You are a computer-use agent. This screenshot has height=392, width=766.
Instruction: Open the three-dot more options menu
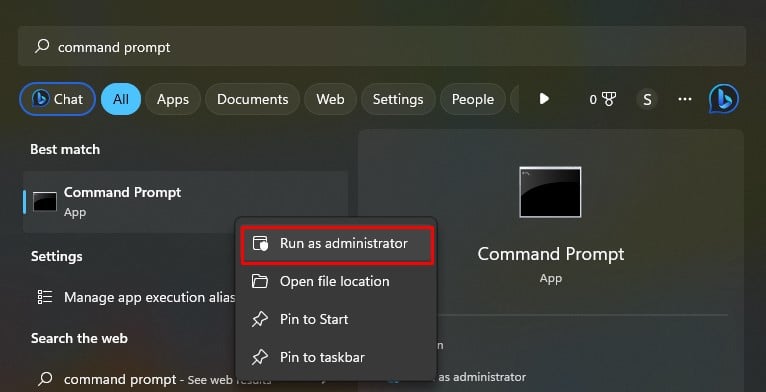coord(685,99)
